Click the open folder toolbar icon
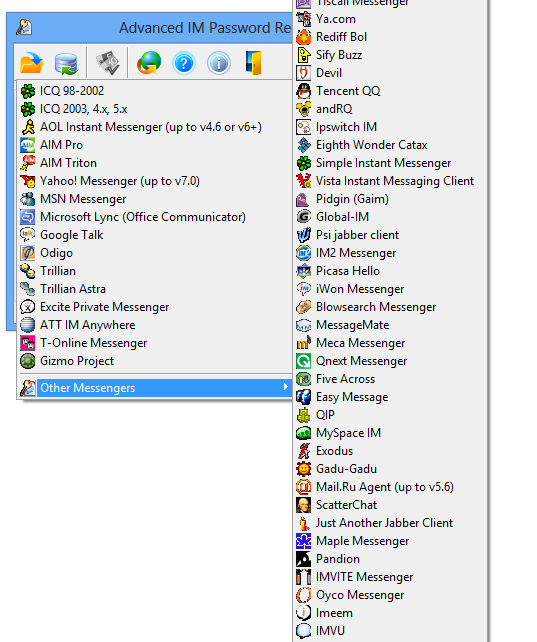This screenshot has height=642, width=537. pos(32,63)
